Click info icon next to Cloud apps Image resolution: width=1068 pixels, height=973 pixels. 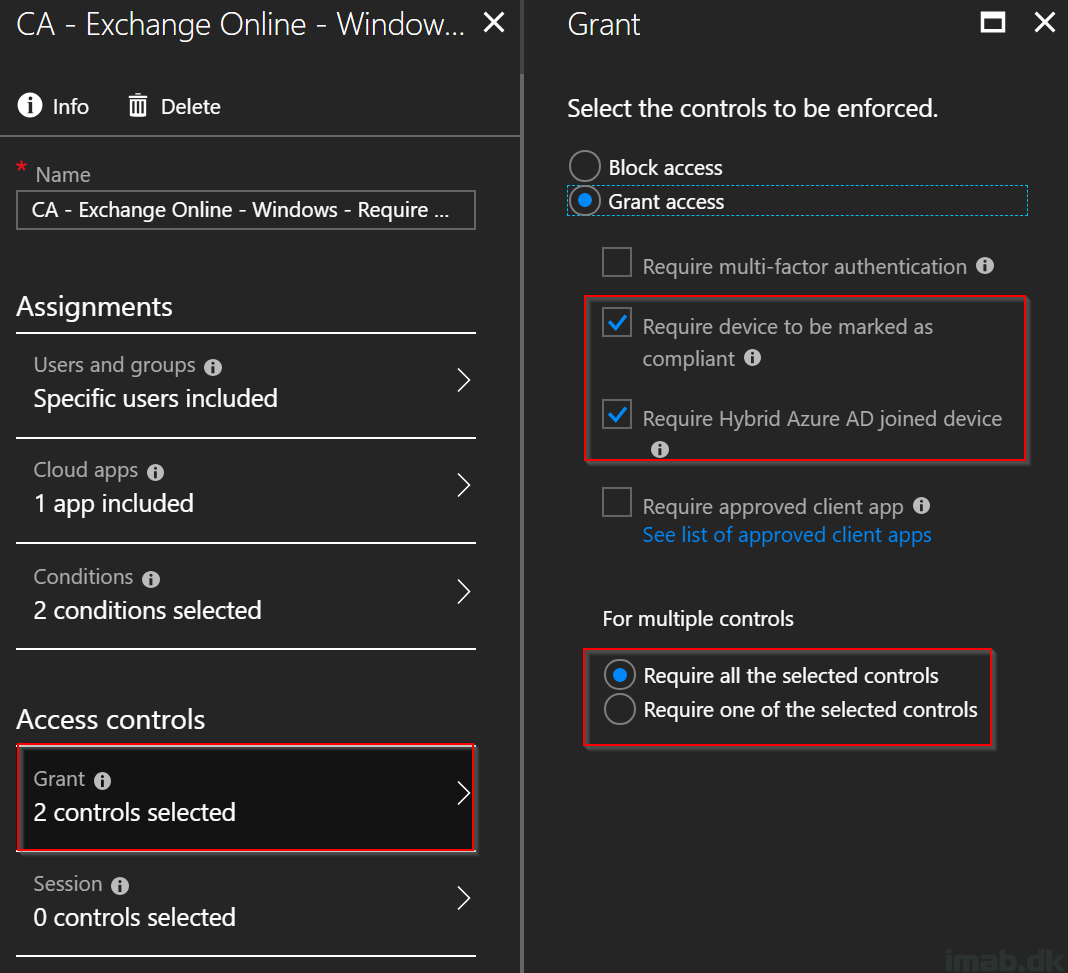click(155, 473)
